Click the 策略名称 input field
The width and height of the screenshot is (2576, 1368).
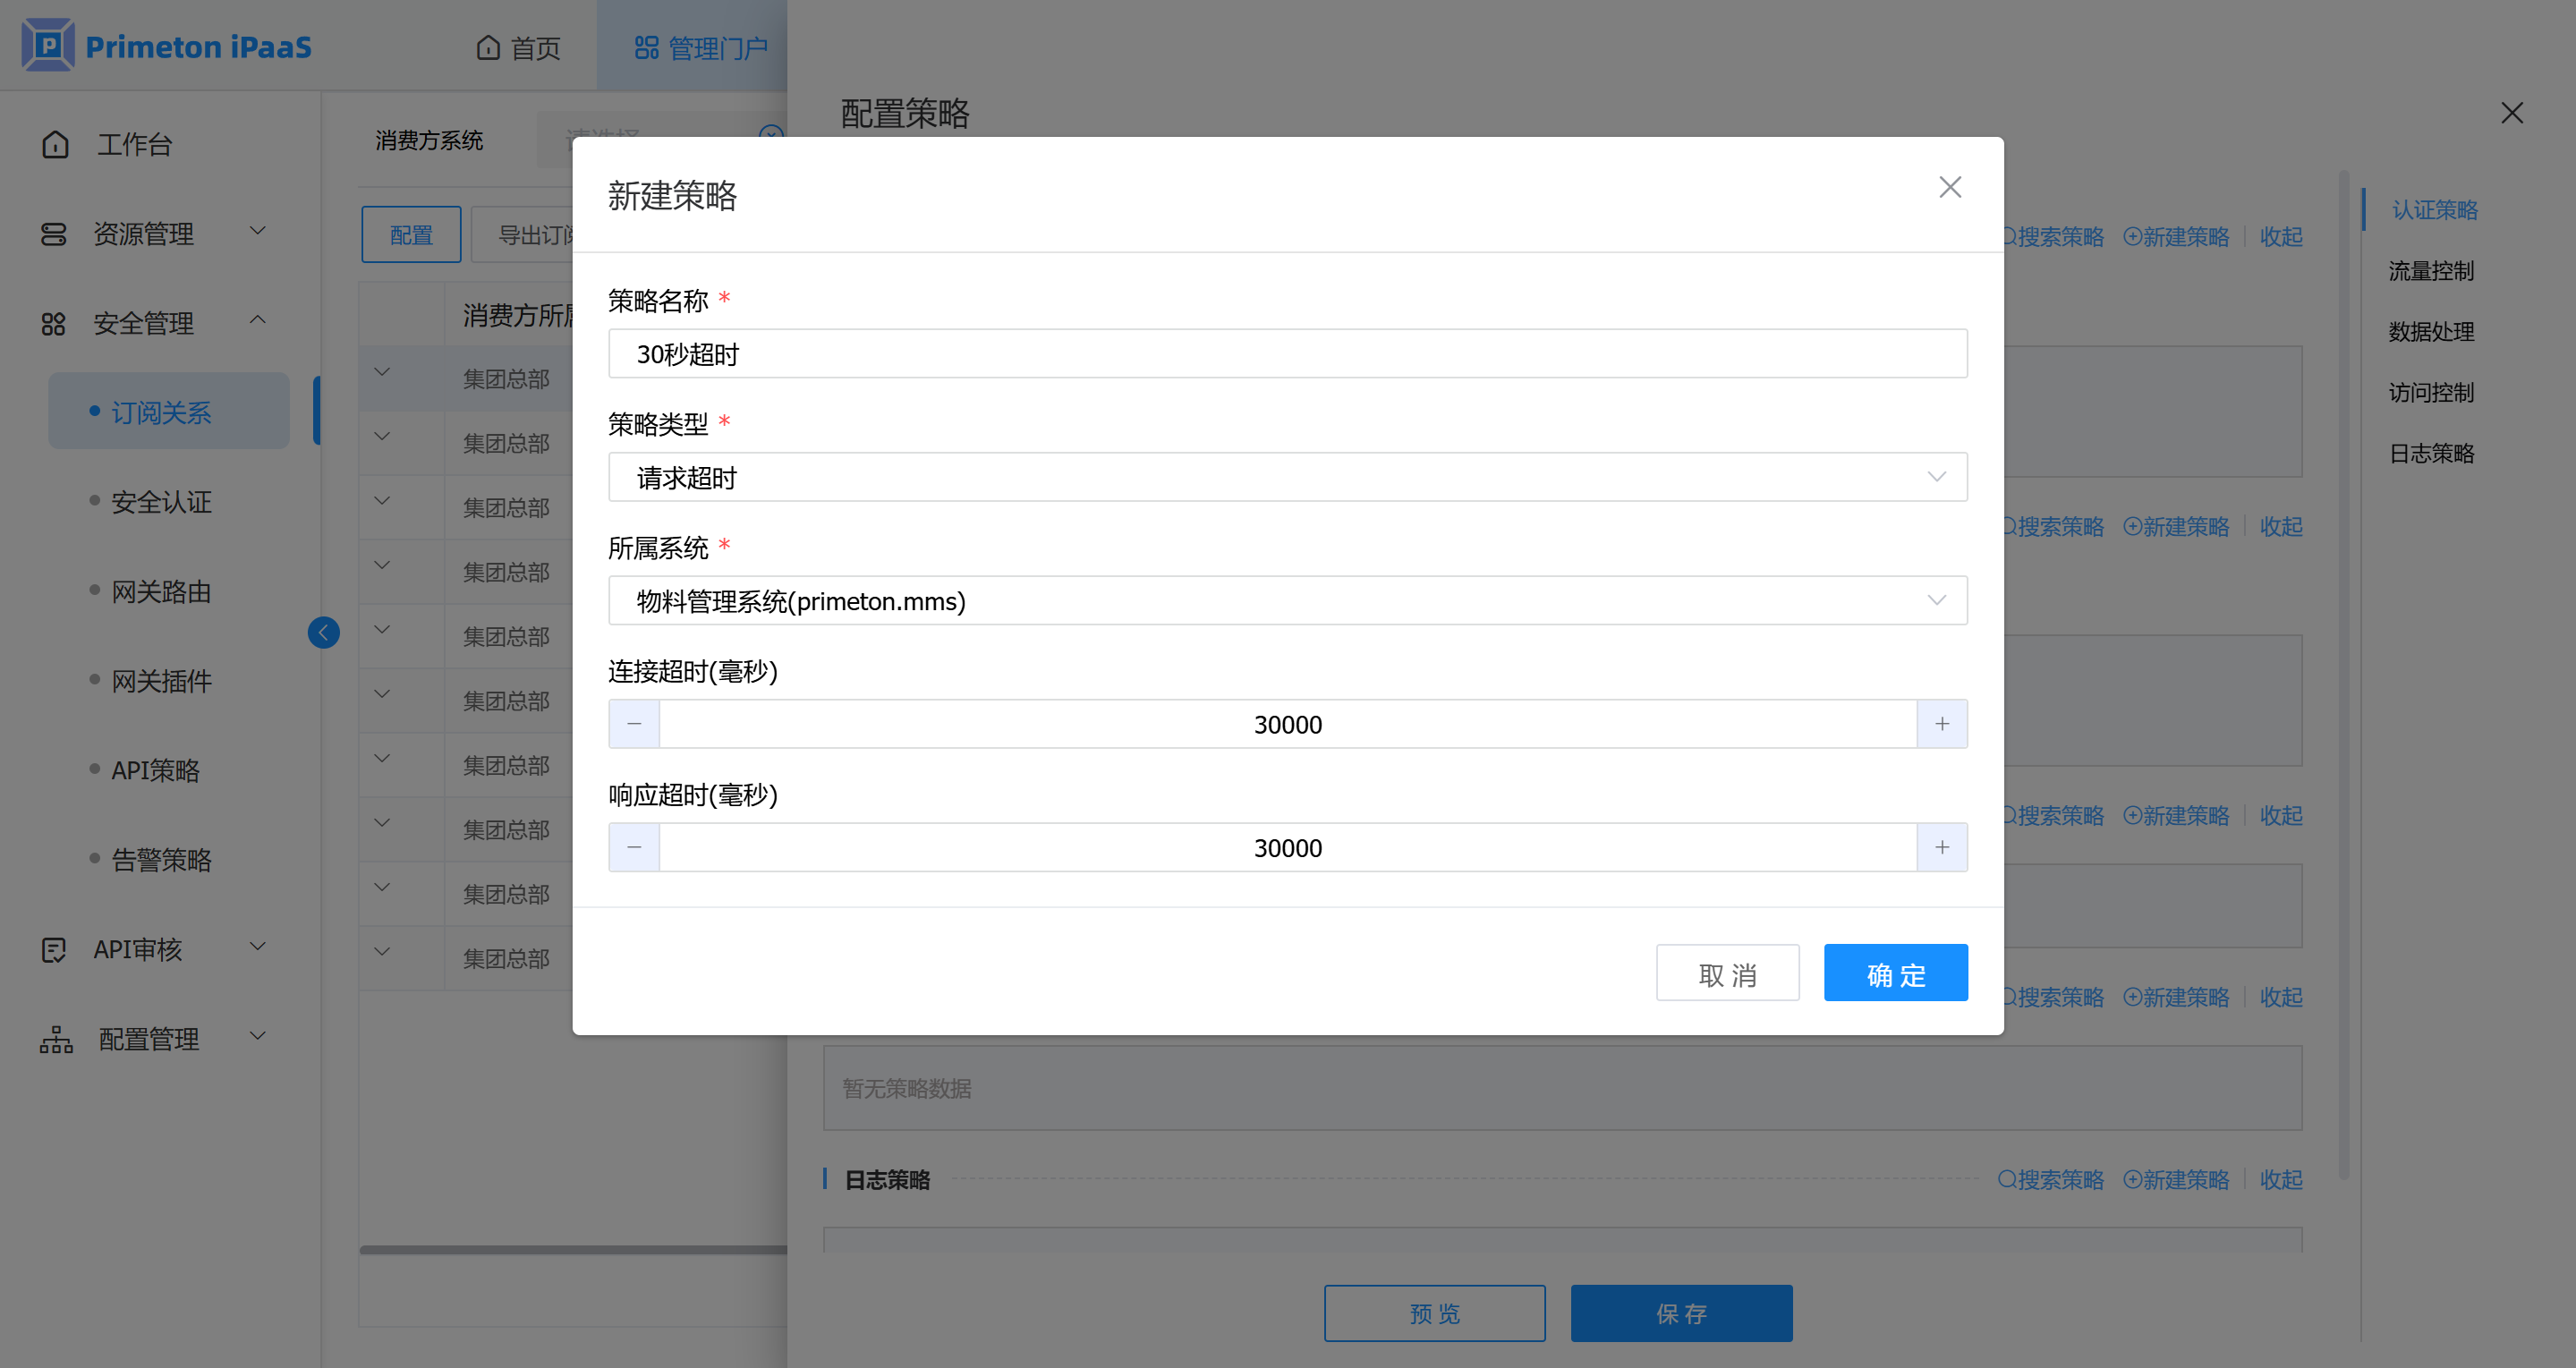click(1287, 354)
